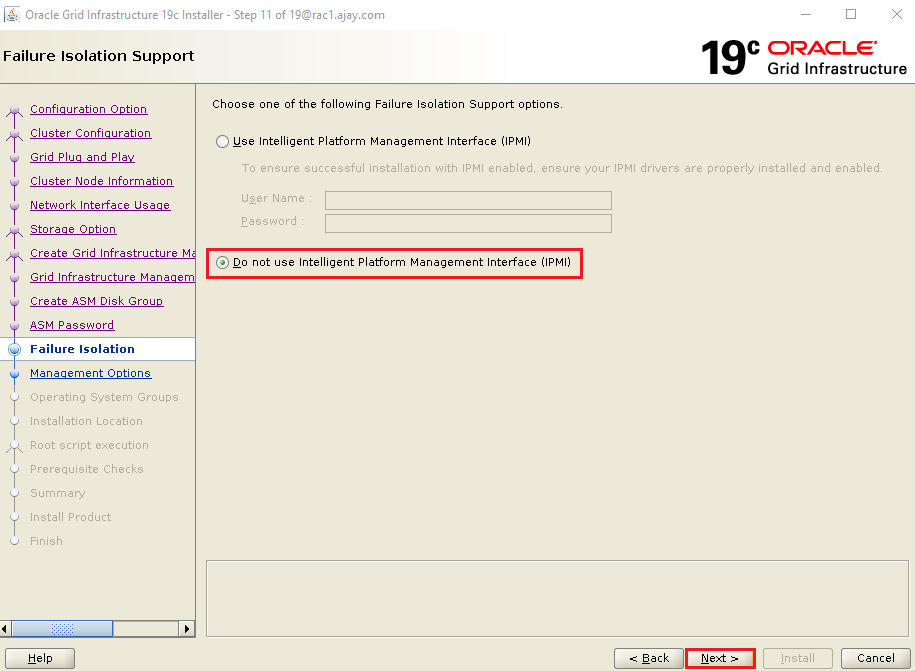
Task: Click the Next button
Action: (x=720, y=658)
